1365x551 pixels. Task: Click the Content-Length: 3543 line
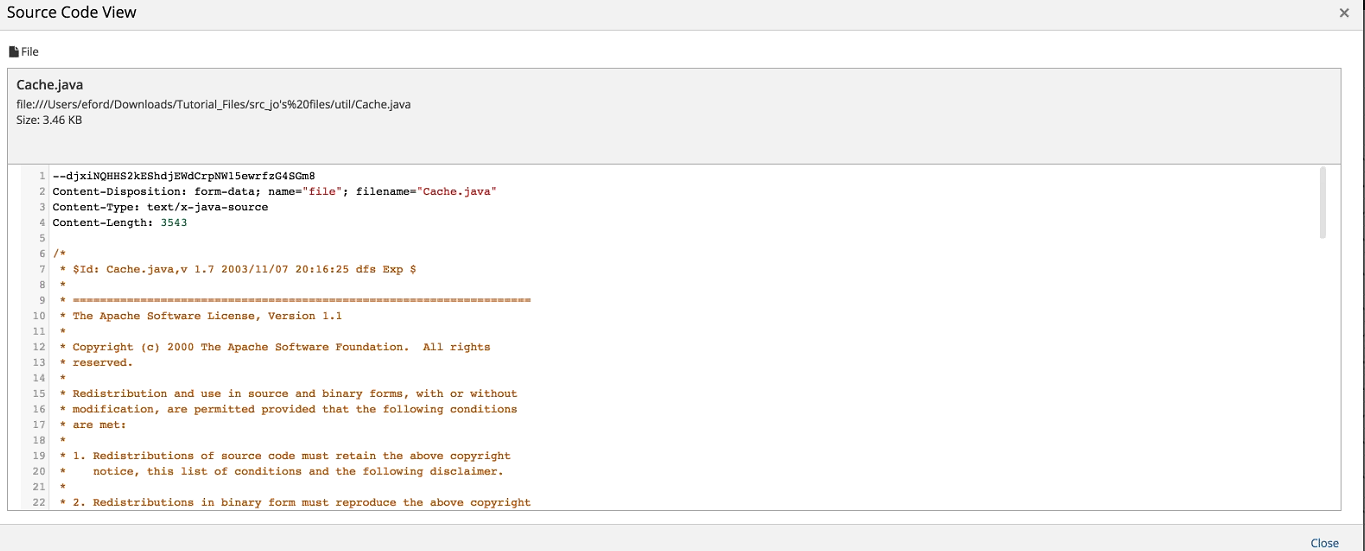[x=120, y=223]
